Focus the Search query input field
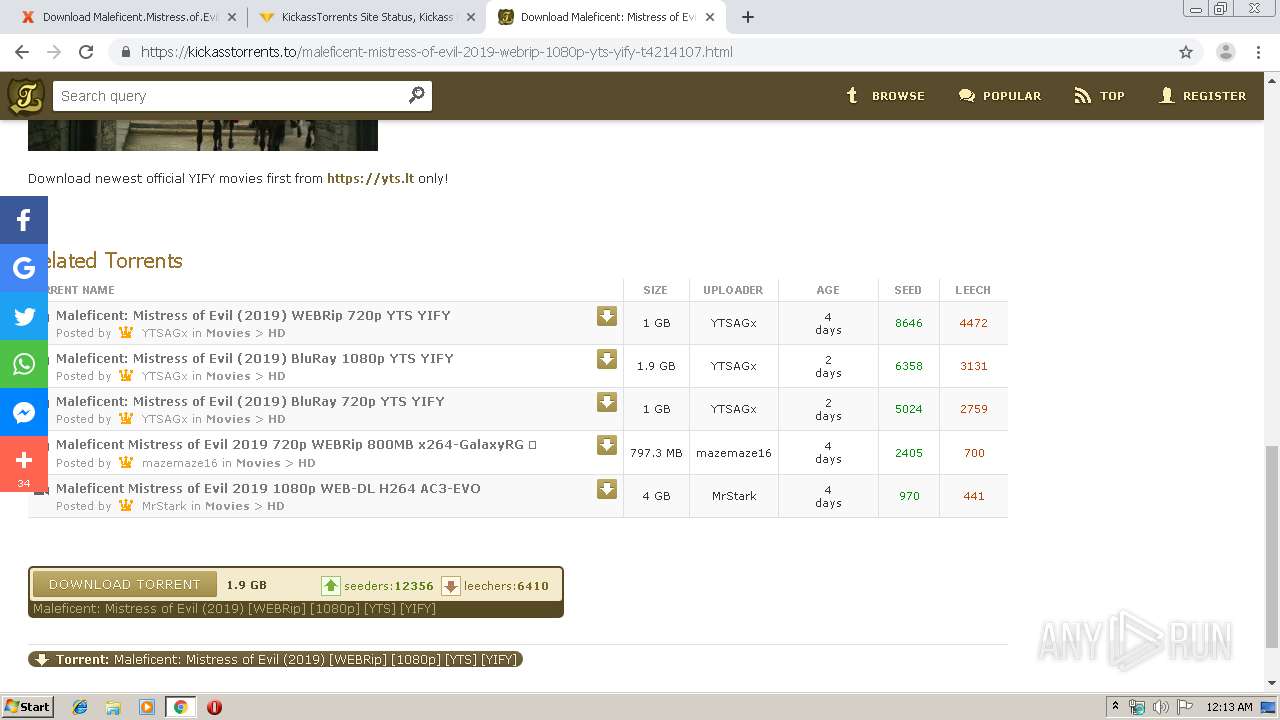The height and width of the screenshot is (720, 1280). pos(230,96)
